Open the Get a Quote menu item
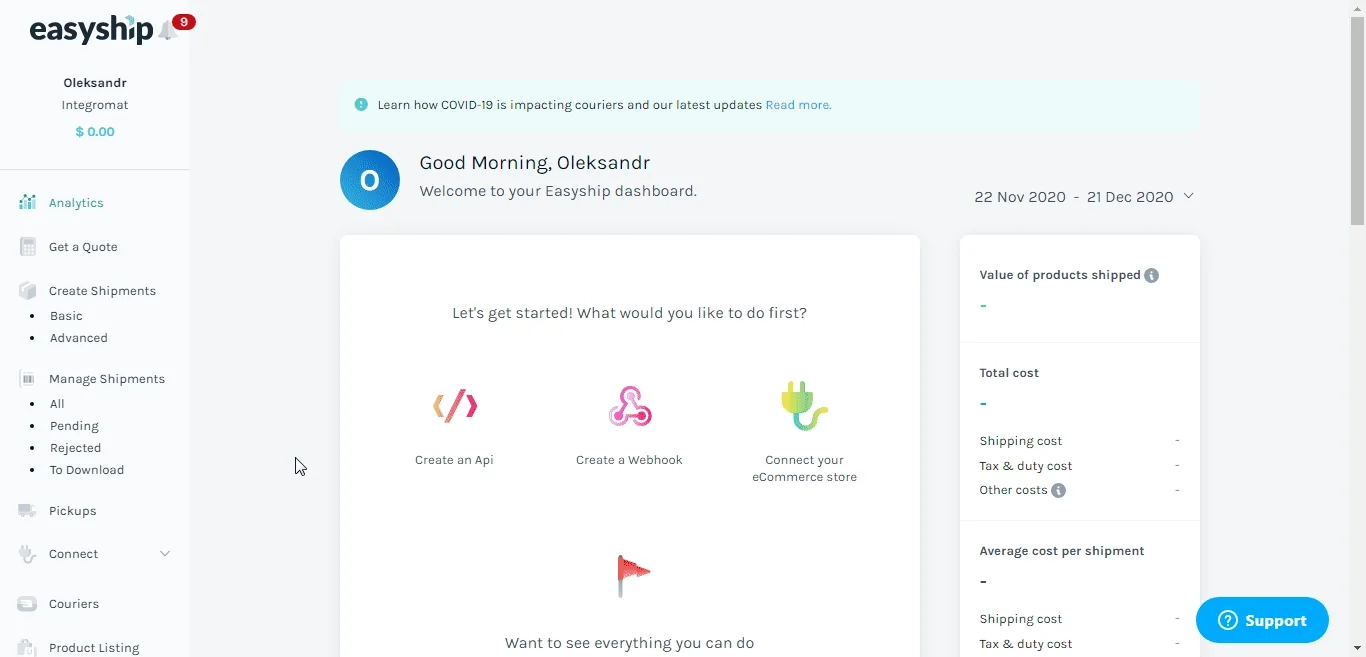The width and height of the screenshot is (1366, 657). coord(83,247)
